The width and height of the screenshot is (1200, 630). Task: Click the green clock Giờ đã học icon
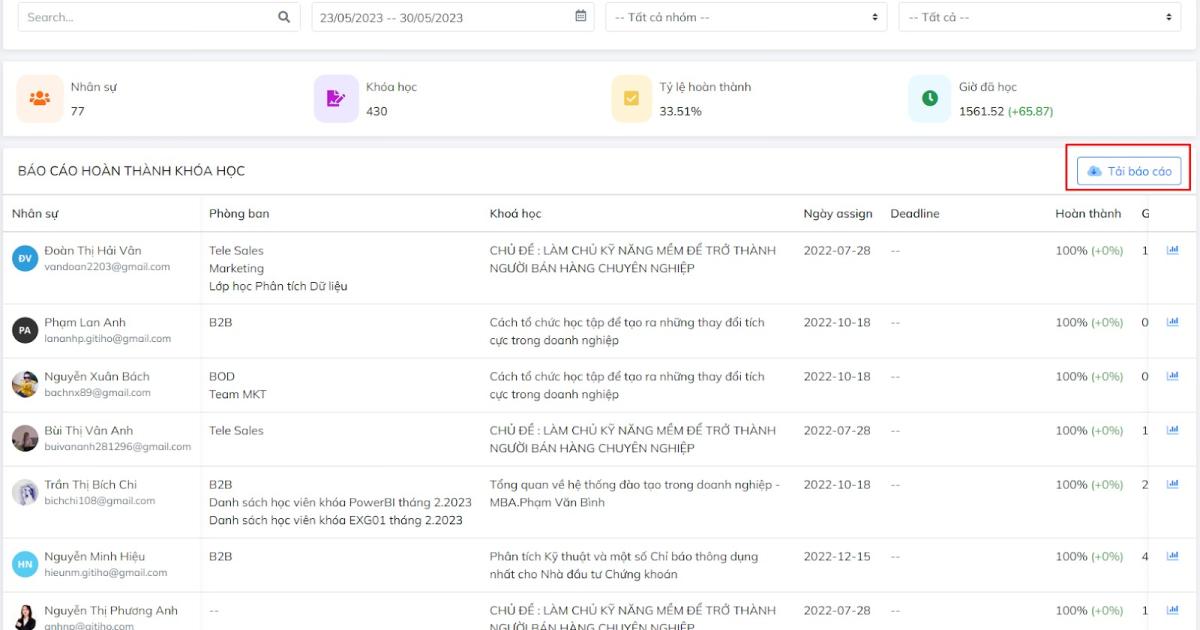tap(930, 98)
